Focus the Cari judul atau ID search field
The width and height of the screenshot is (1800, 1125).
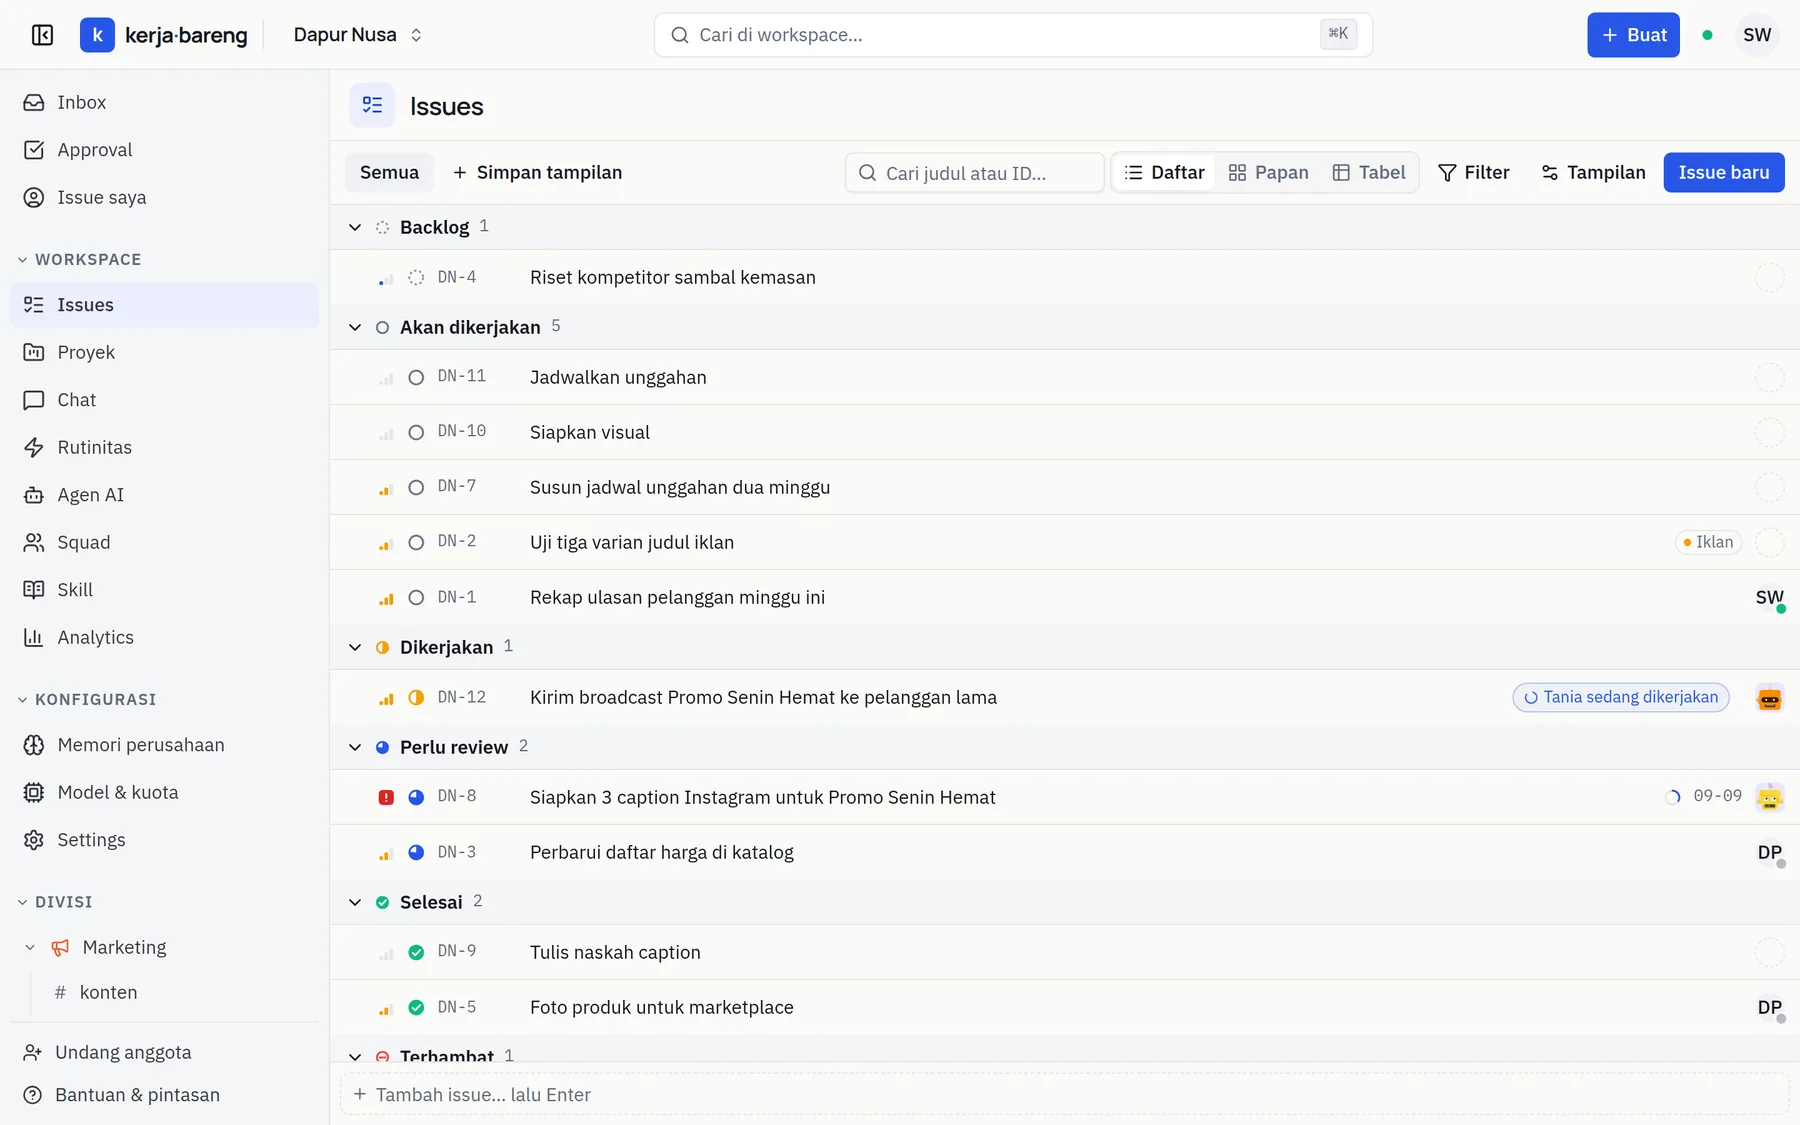click(974, 172)
